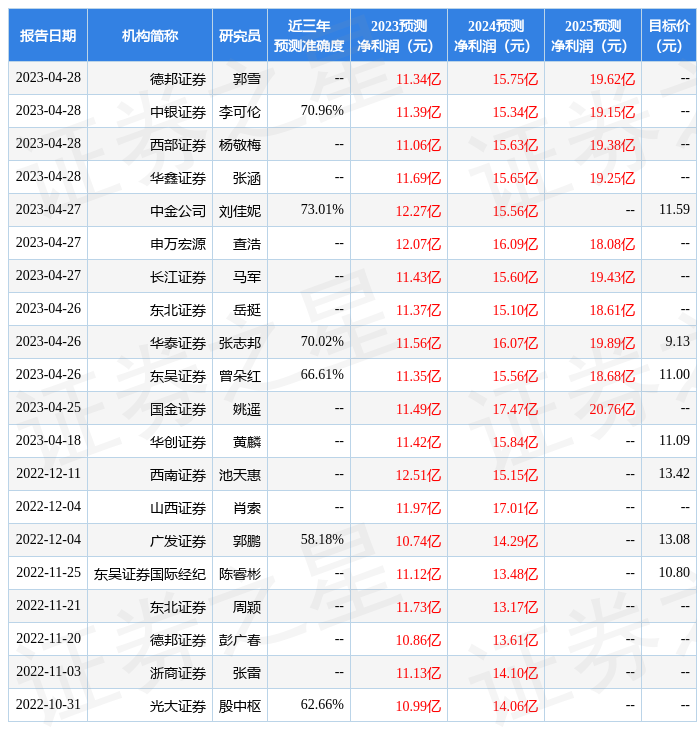This screenshot has height=730, width=697.
Task: Select the 申万宏源 cell
Action: [x=178, y=244]
